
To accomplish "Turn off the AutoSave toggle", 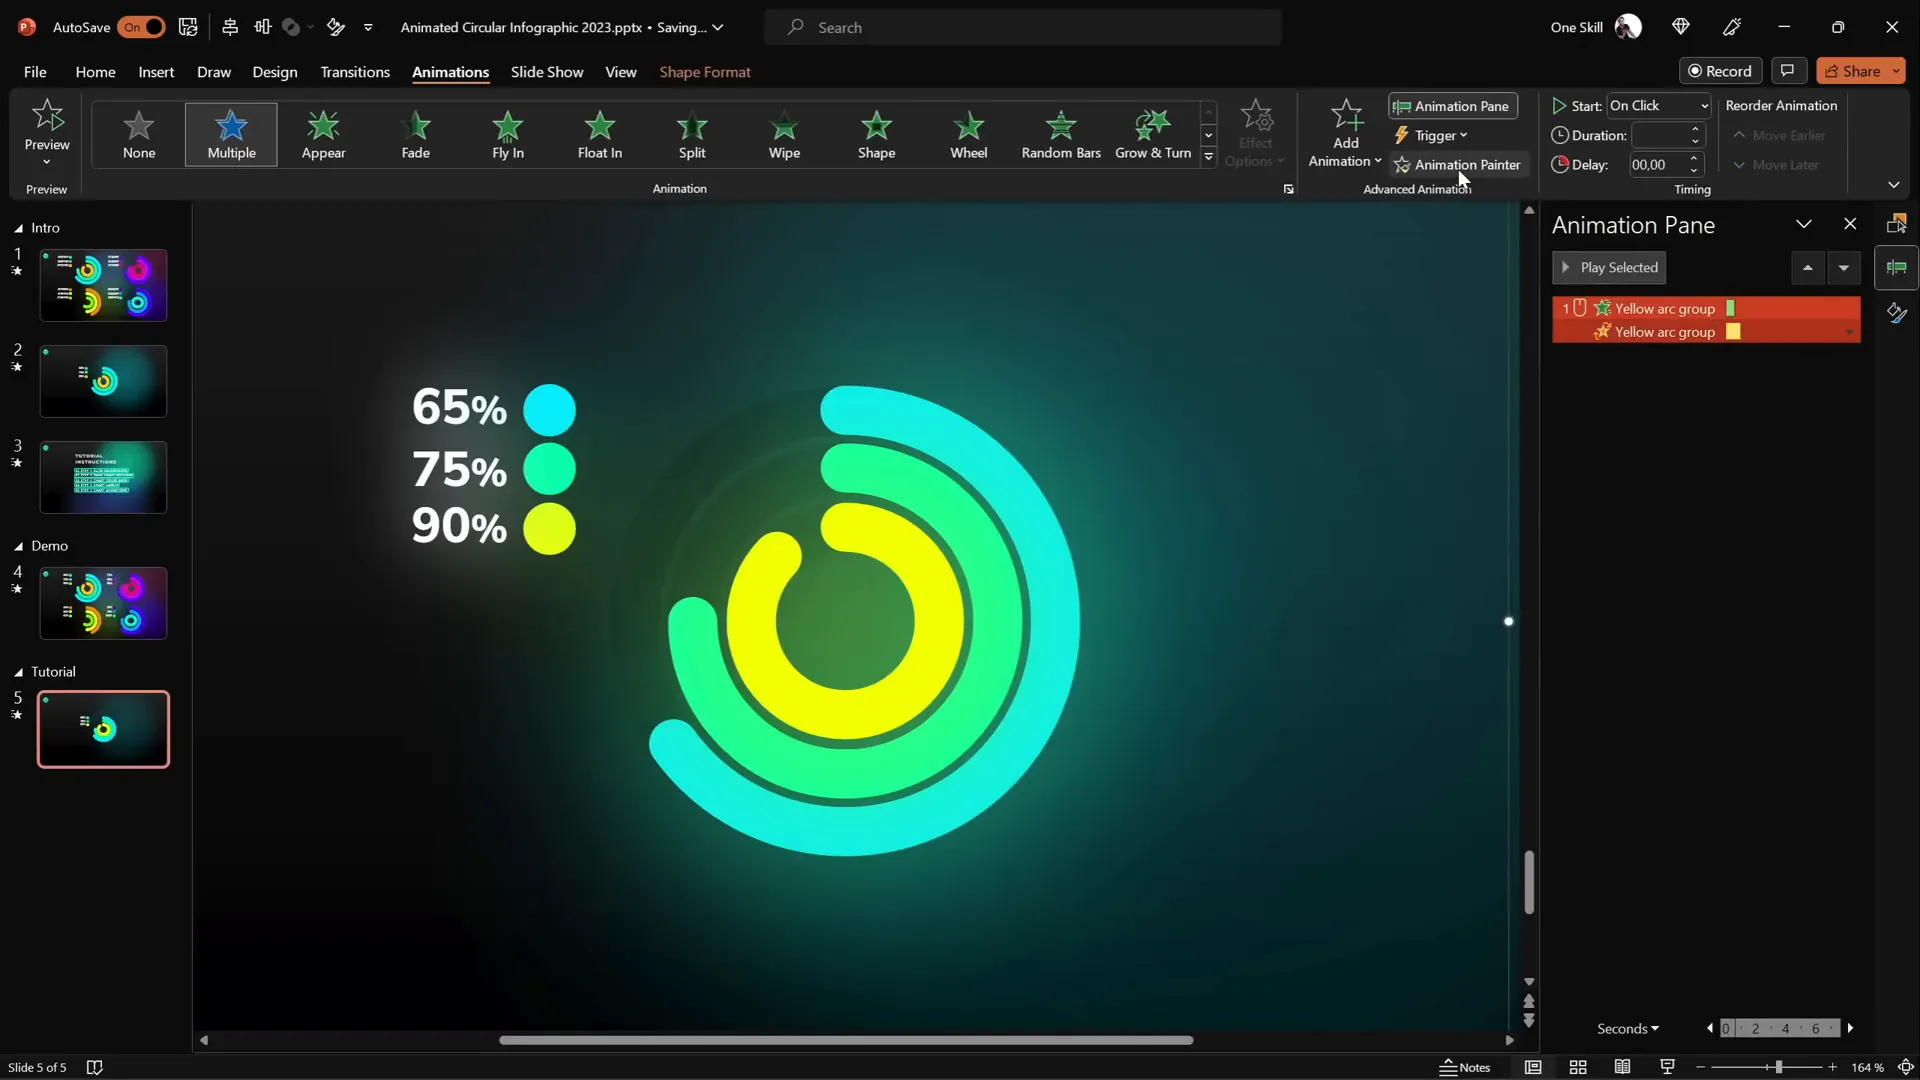I will (141, 27).
